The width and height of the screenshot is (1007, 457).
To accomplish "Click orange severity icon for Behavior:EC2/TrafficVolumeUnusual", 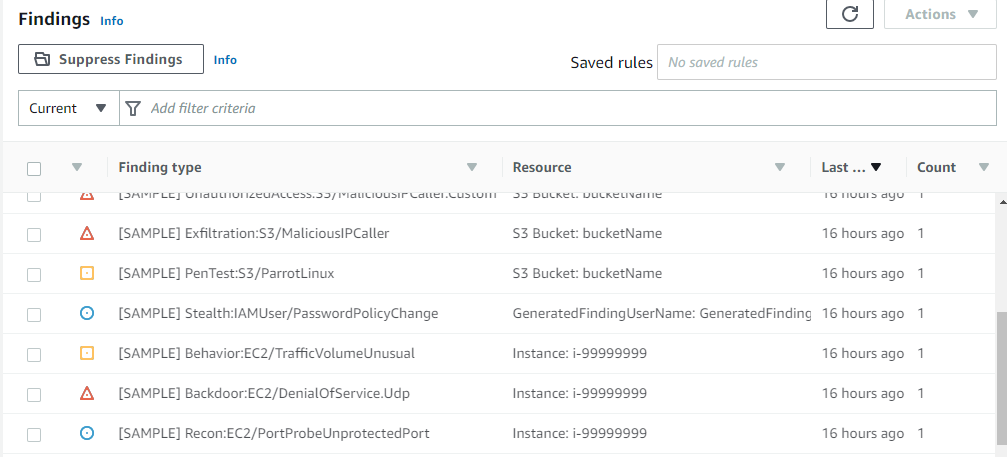I will click(86, 353).
